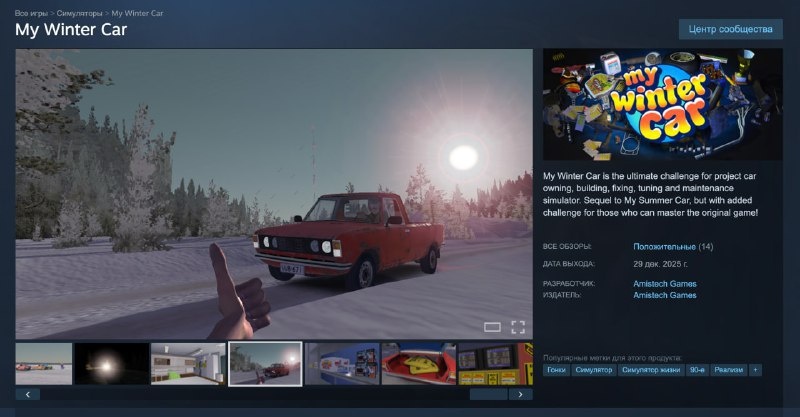Click the thumbnail strip scrollbar handle
This screenshot has width=800, height=417.
[488, 394]
